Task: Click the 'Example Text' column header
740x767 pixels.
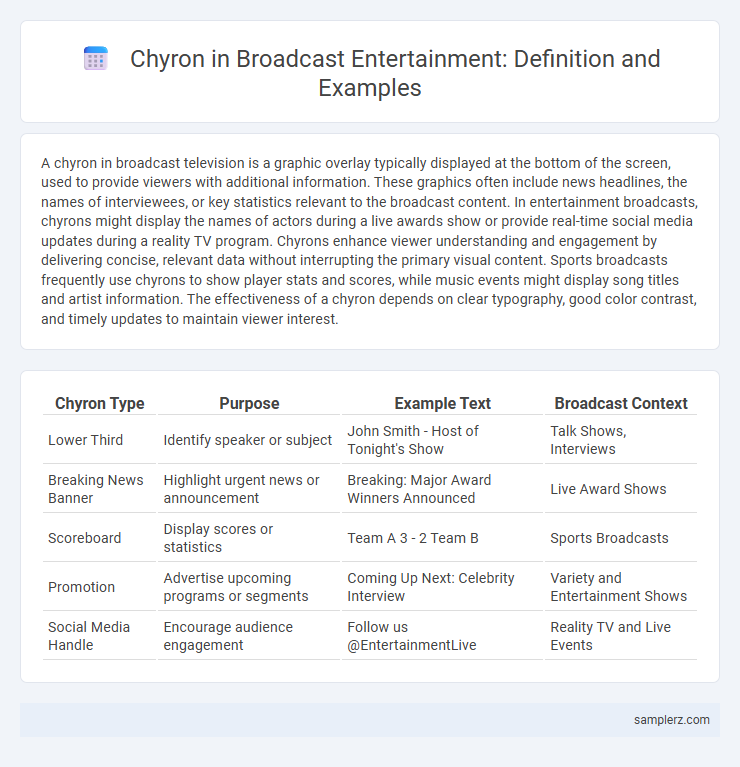Action: [442, 403]
